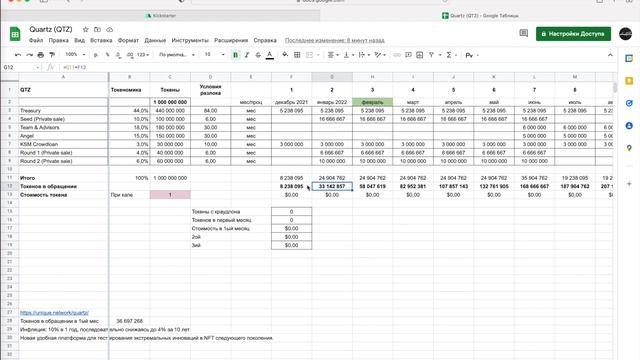Open the zoom 100% dropdown
Viewport: 640px width, 360px height.
pos(76,55)
